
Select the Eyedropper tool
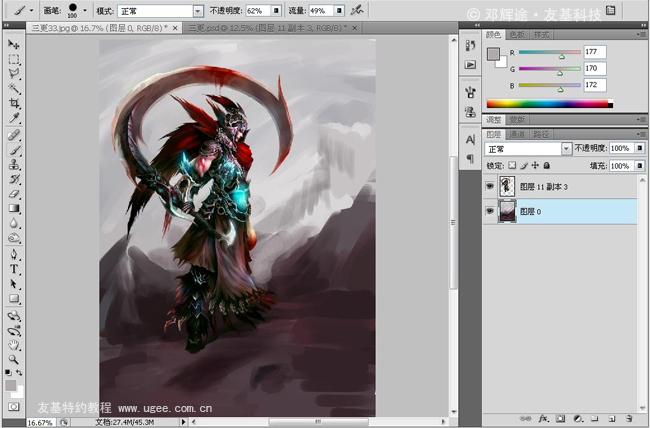tap(14, 118)
